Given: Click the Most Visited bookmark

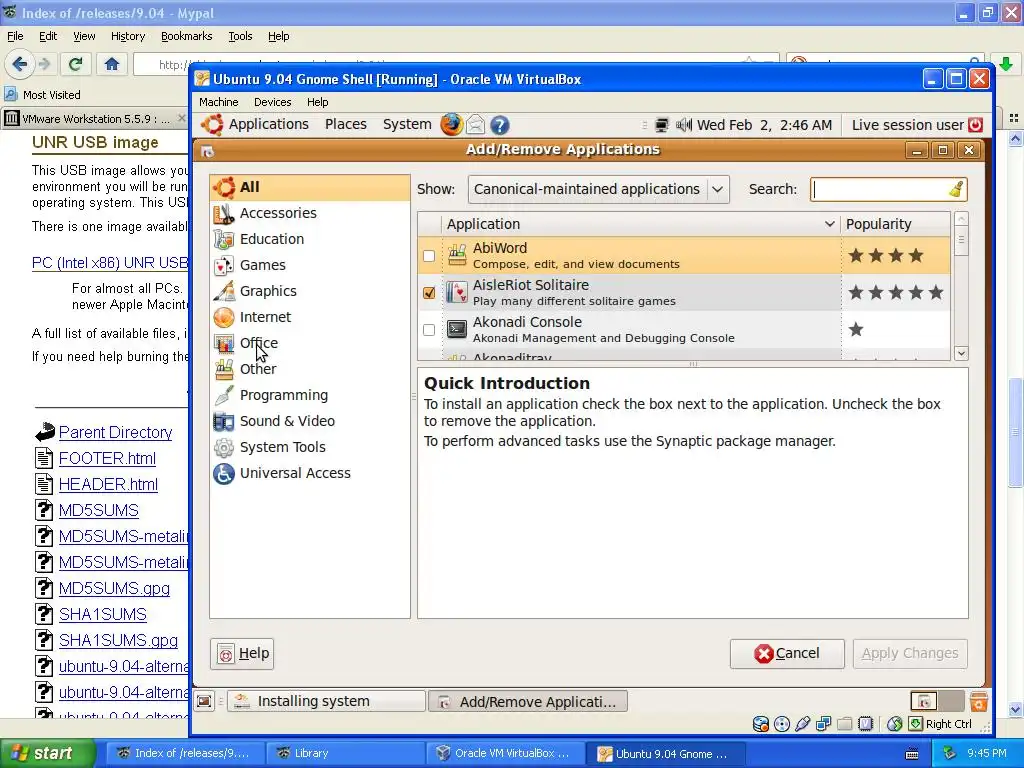Looking at the screenshot, I should (42, 95).
